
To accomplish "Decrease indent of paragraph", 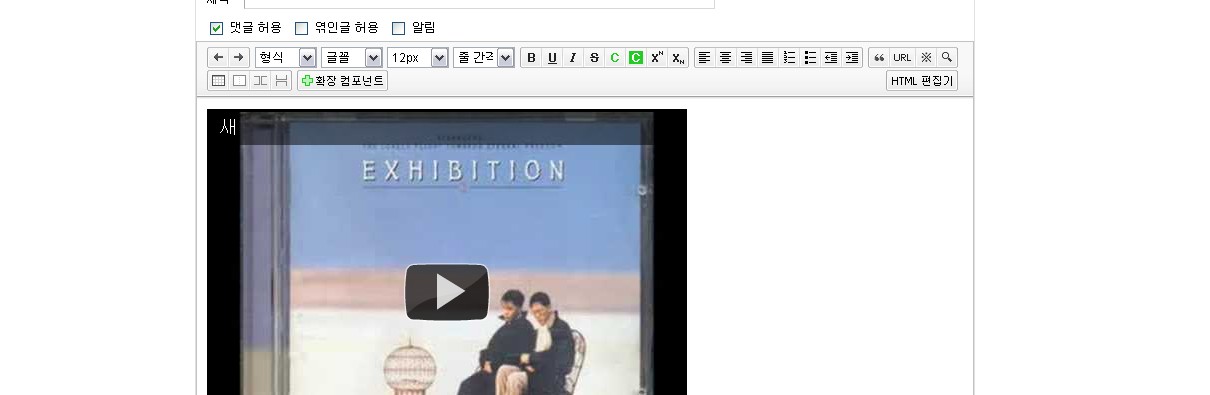I will pyautogui.click(x=831, y=57).
